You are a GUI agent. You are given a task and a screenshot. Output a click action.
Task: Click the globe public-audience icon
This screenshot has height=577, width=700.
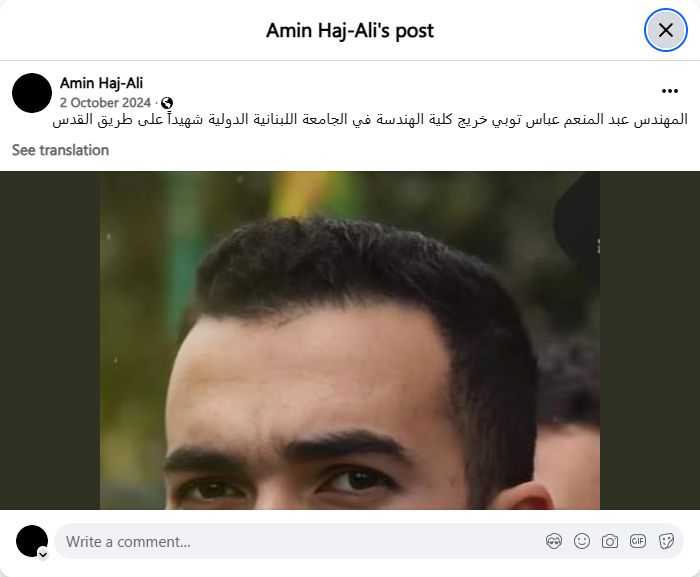[x=167, y=103]
